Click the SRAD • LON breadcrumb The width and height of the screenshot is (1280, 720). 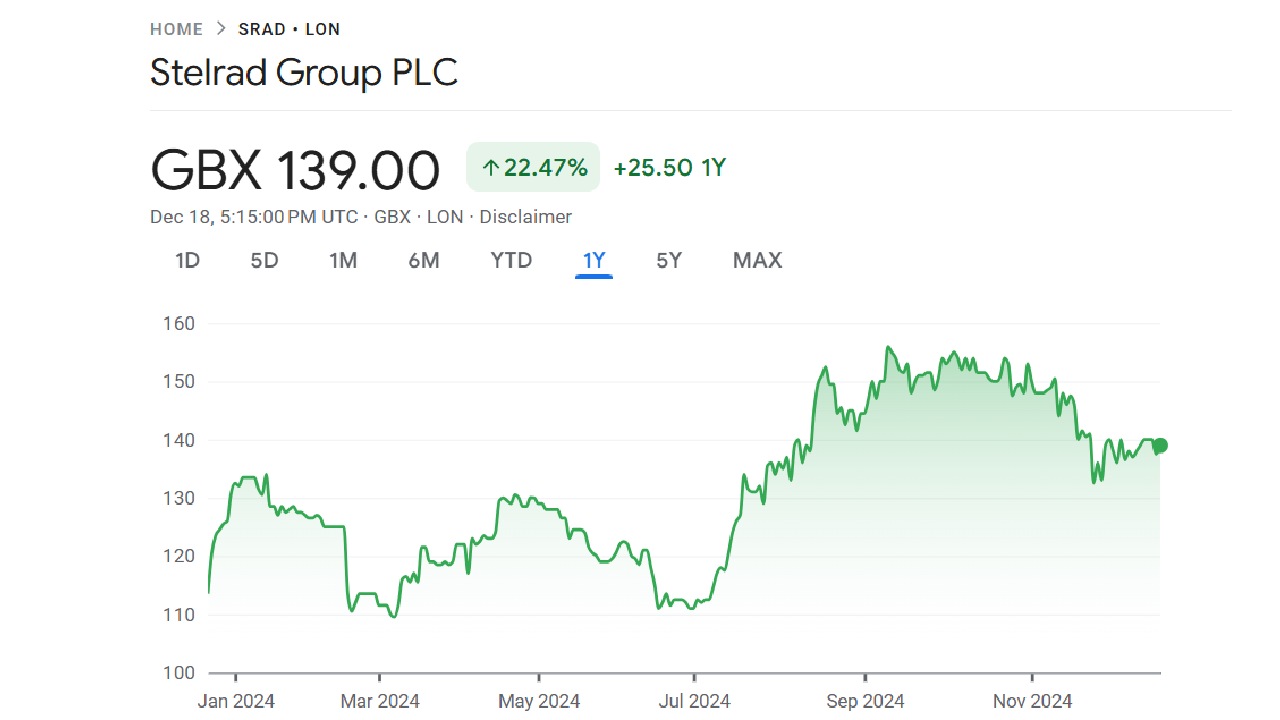289,29
